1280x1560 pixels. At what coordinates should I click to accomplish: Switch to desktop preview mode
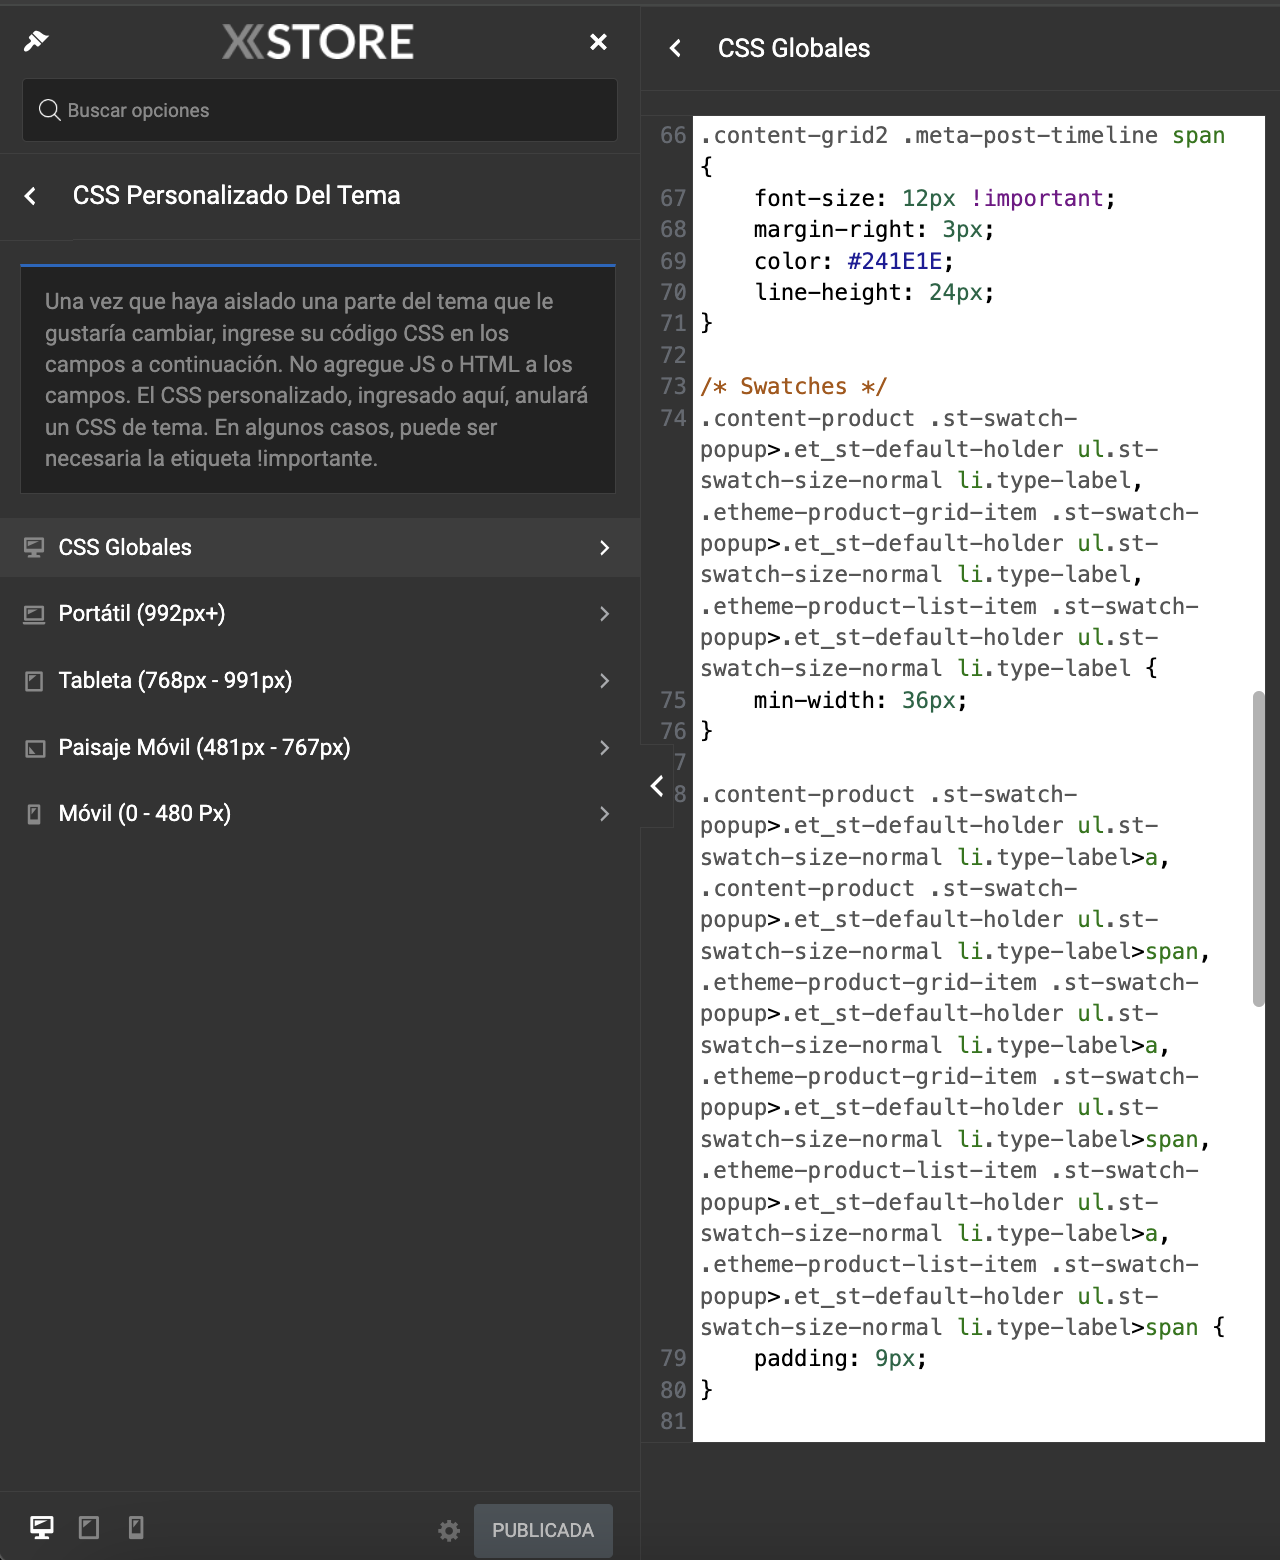point(42,1528)
